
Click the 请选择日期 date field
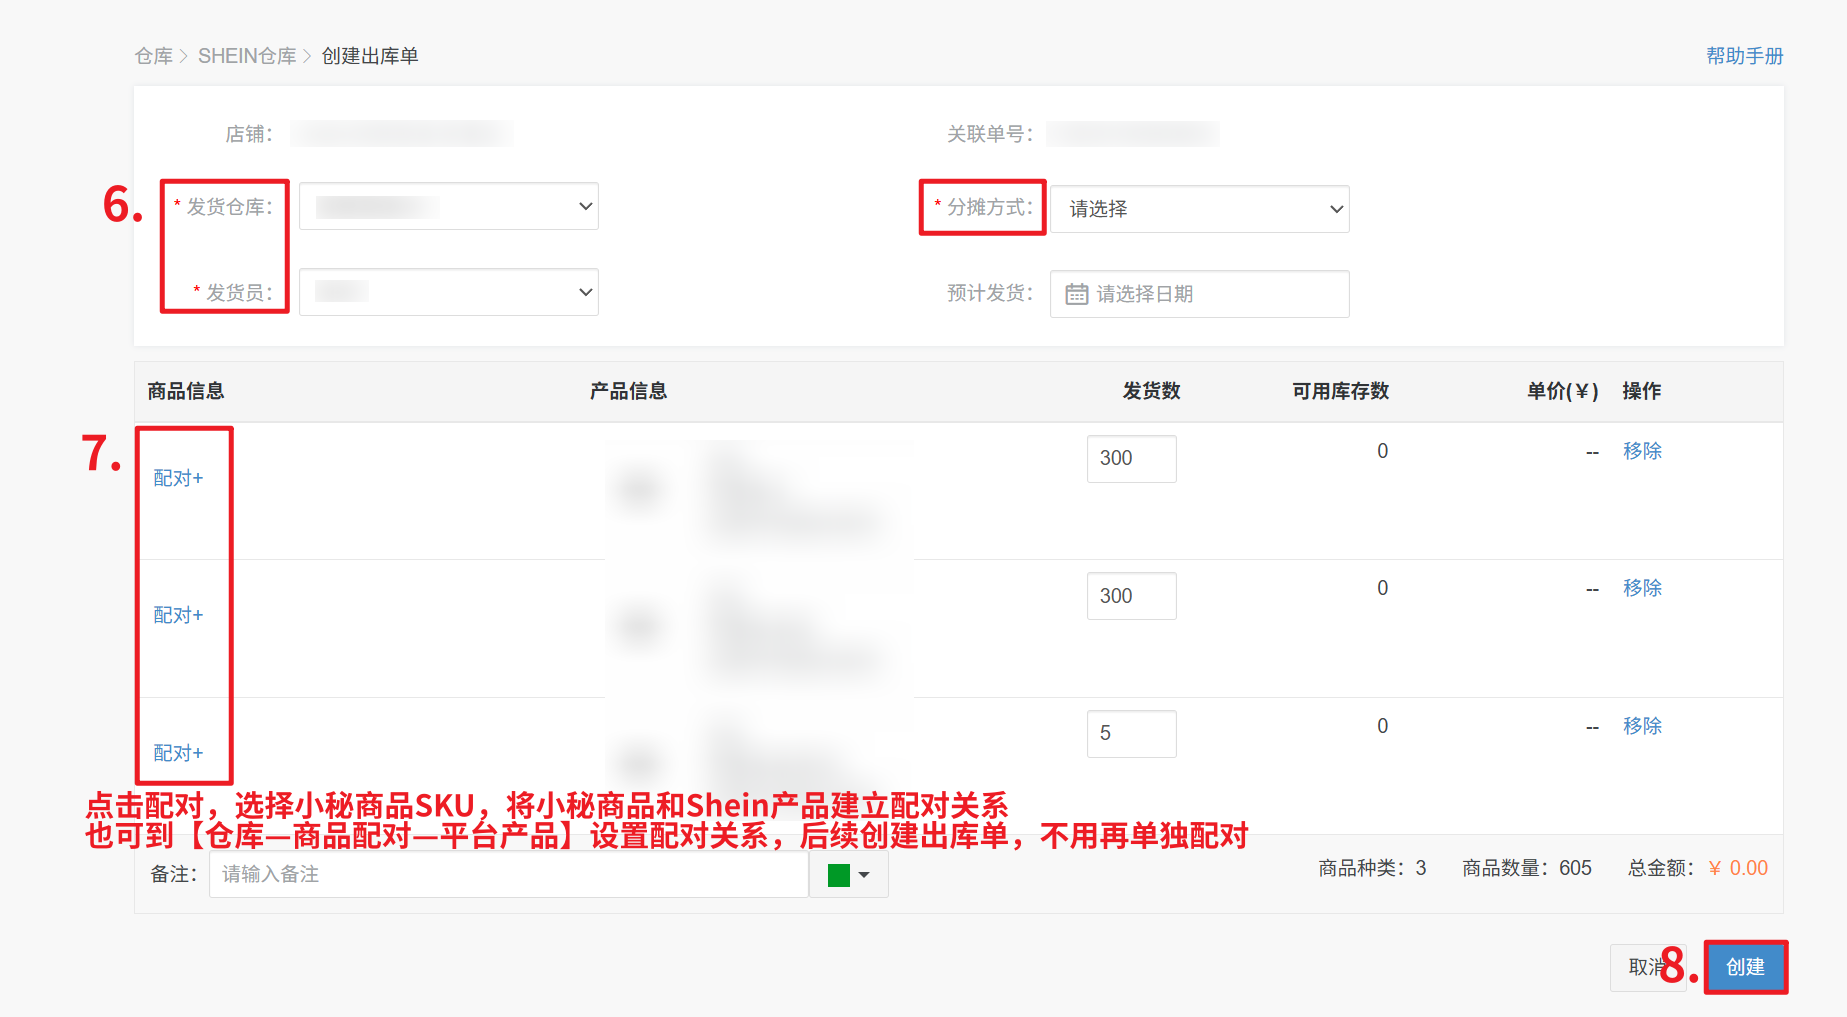[x=1210, y=294]
